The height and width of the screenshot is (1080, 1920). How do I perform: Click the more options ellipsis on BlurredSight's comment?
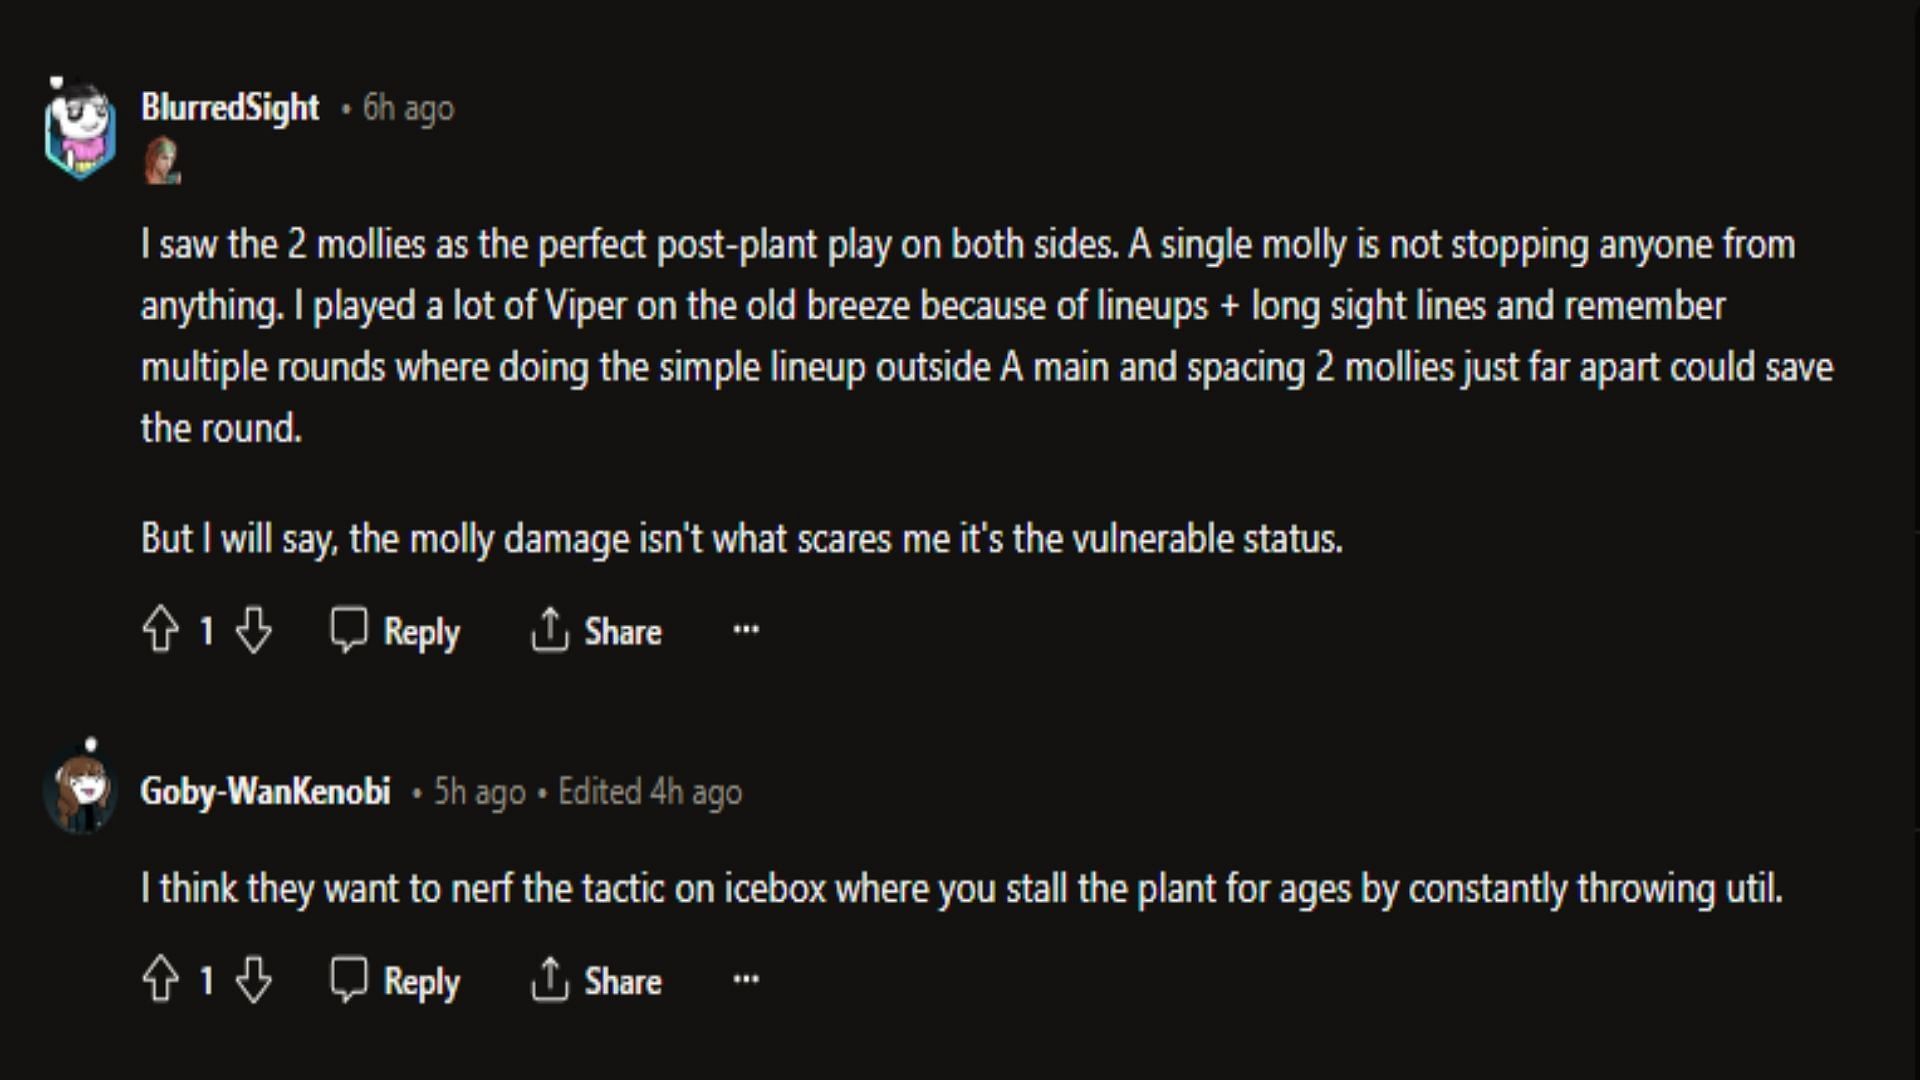pos(745,630)
